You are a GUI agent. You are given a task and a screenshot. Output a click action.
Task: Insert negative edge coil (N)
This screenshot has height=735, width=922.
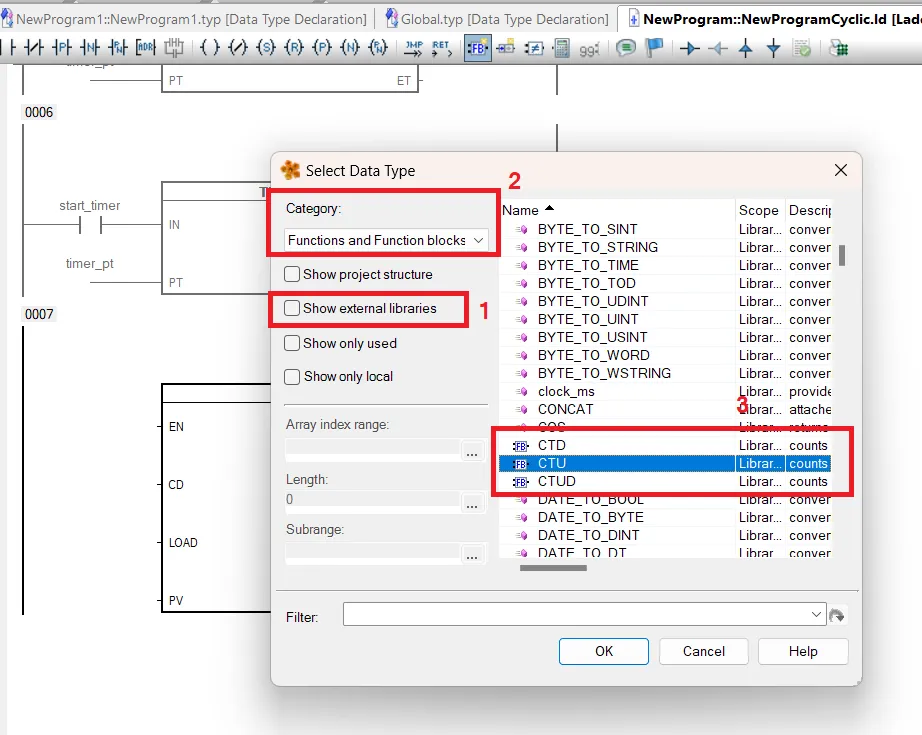point(350,48)
